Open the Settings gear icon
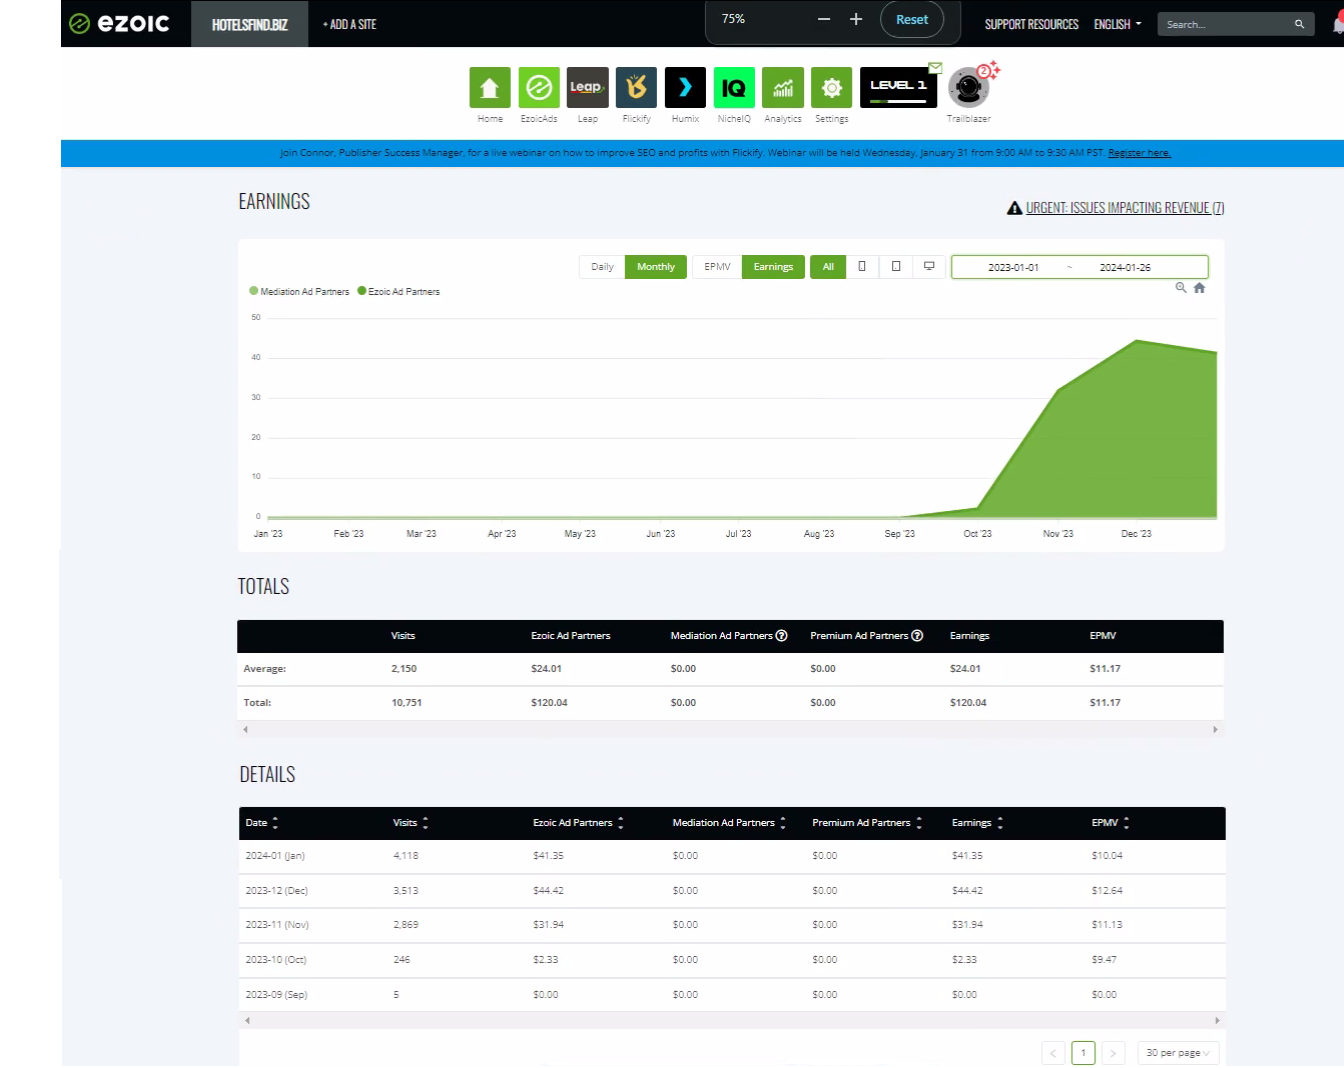 pyautogui.click(x=832, y=88)
